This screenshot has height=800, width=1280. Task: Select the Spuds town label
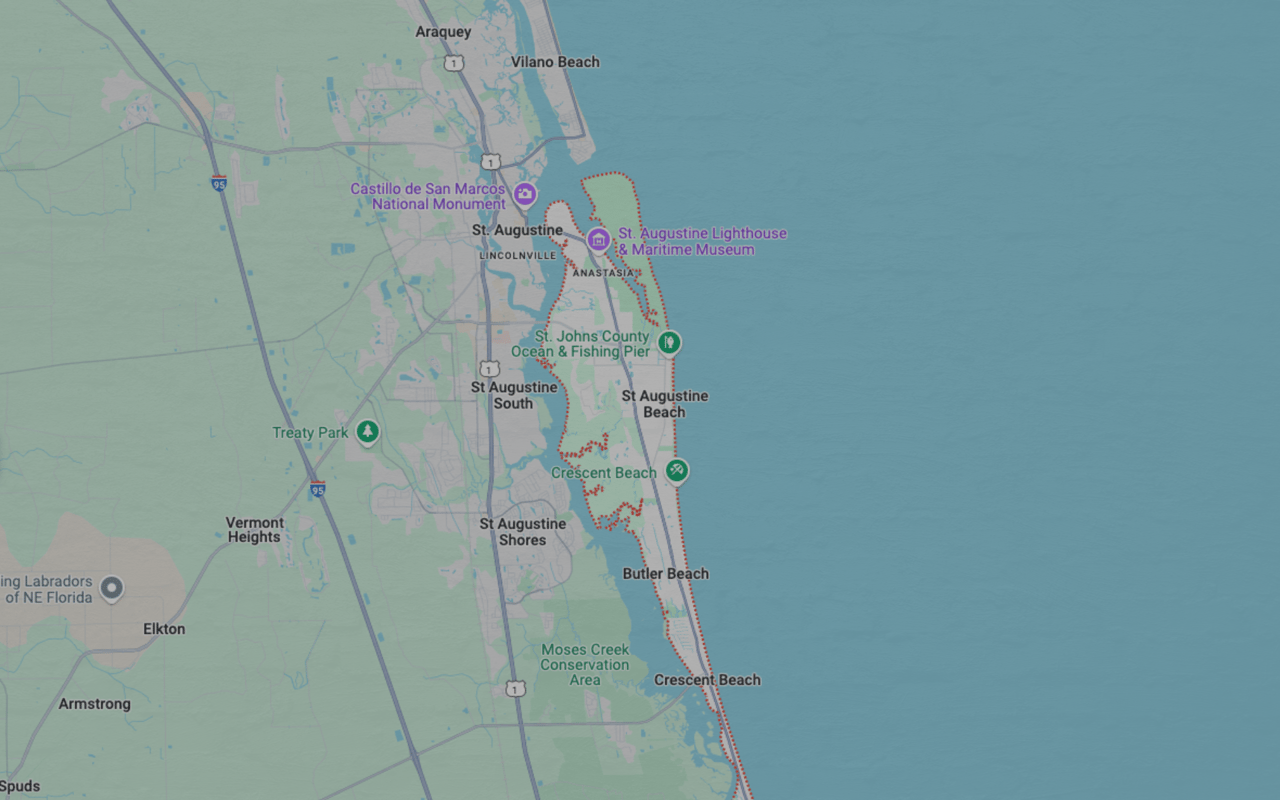click(x=20, y=786)
